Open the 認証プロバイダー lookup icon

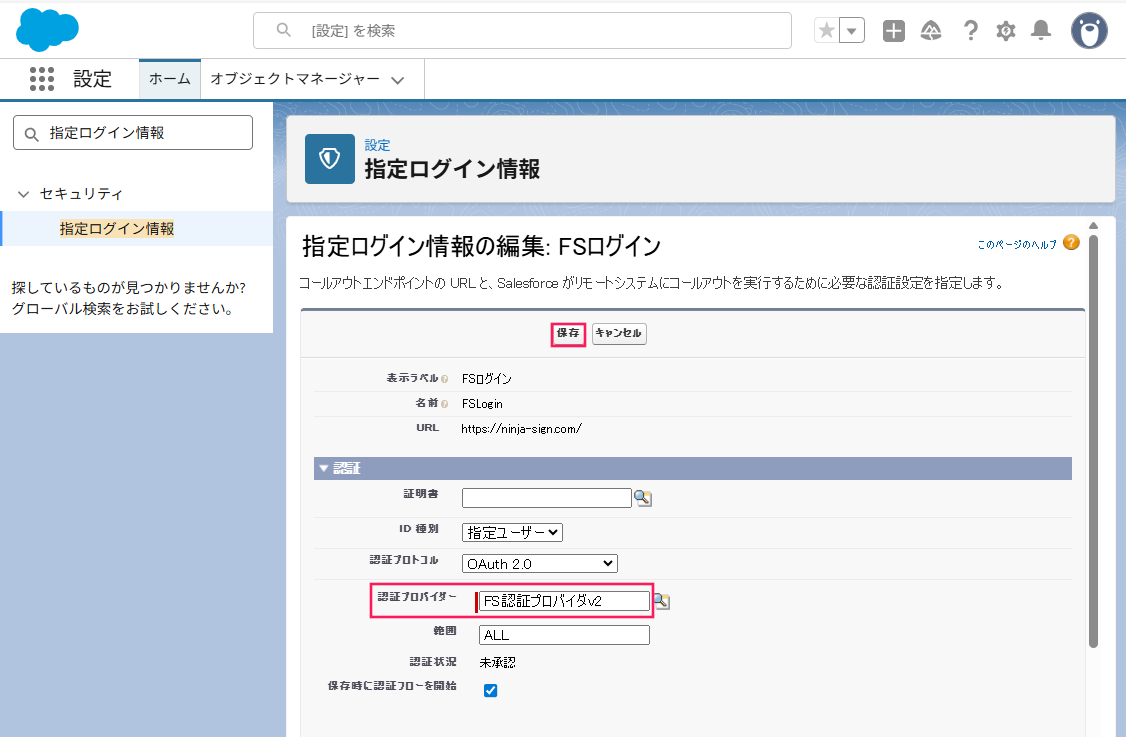(661, 601)
